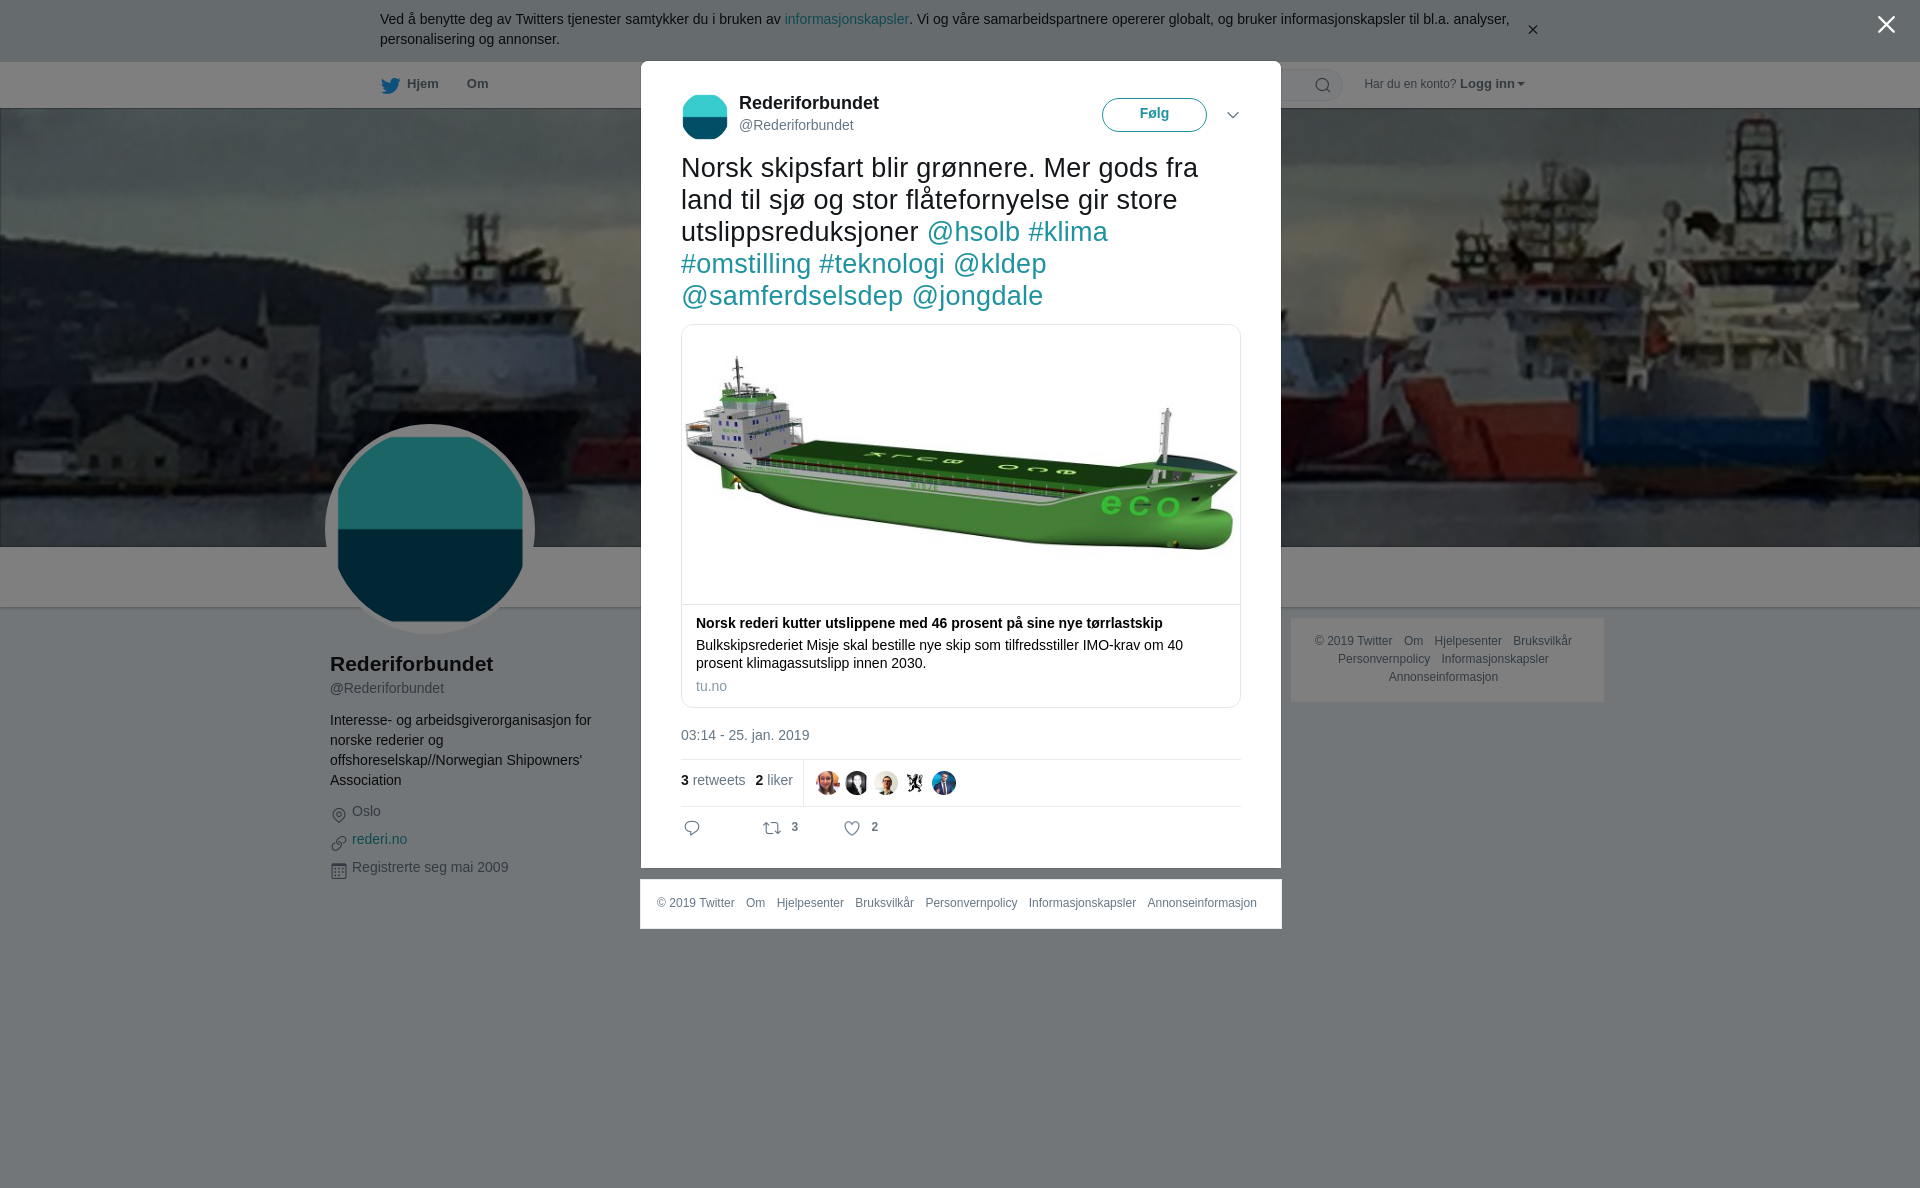
Task: View first liker's profile avatar
Action: [x=827, y=783]
